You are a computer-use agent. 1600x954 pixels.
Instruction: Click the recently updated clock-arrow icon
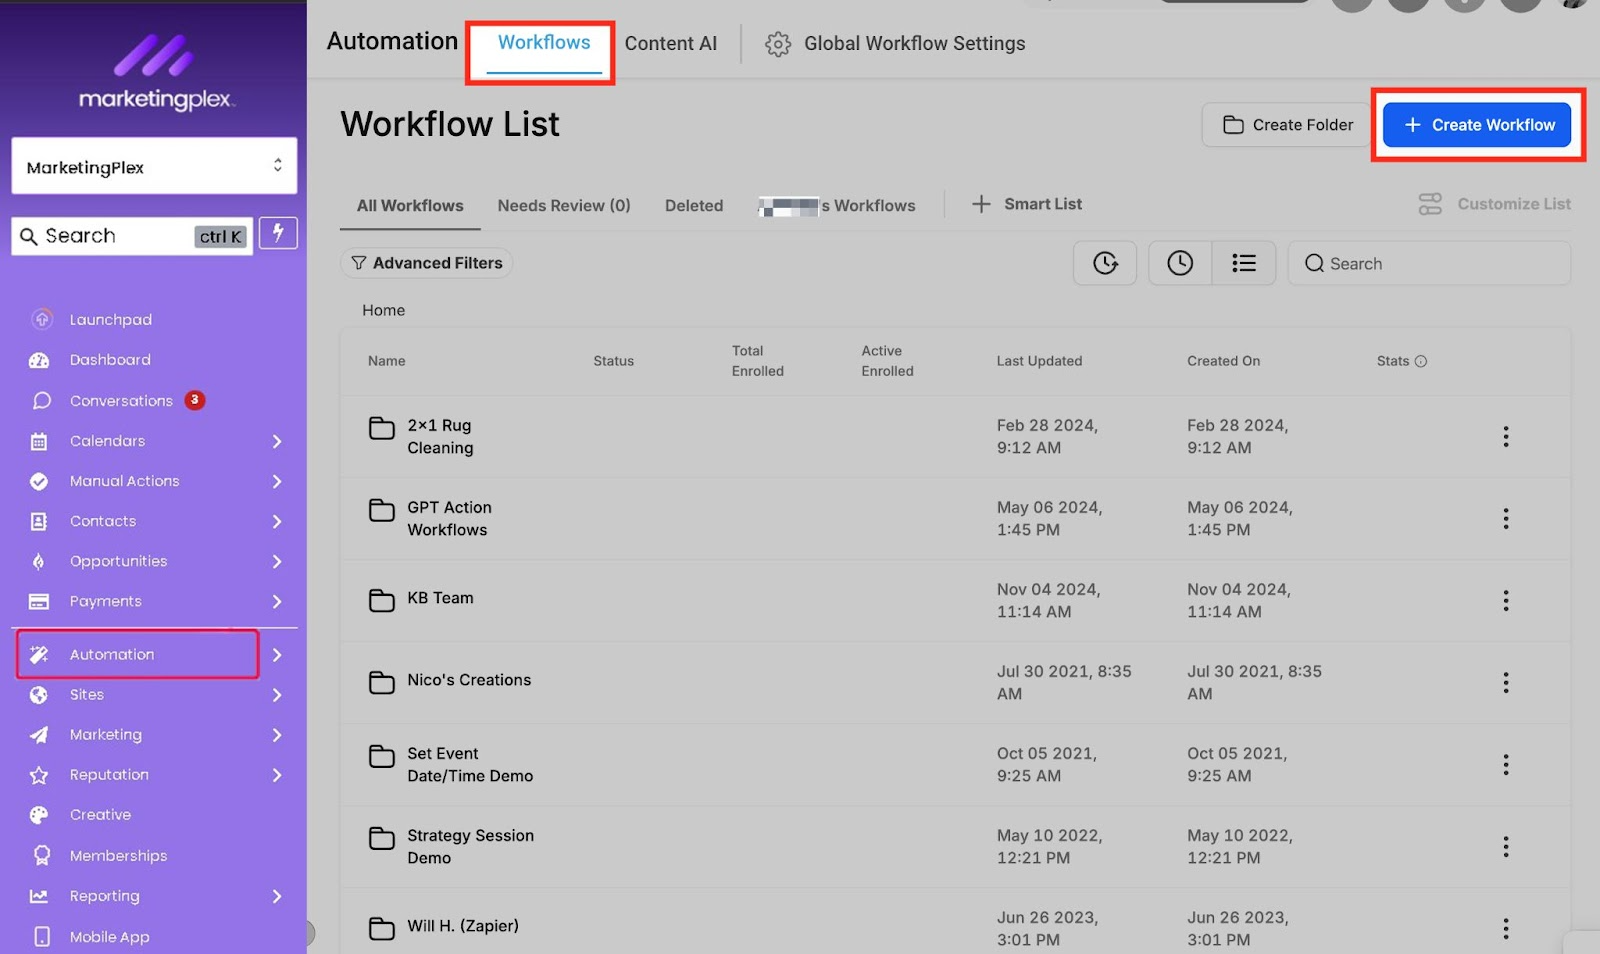pyautogui.click(x=1105, y=263)
